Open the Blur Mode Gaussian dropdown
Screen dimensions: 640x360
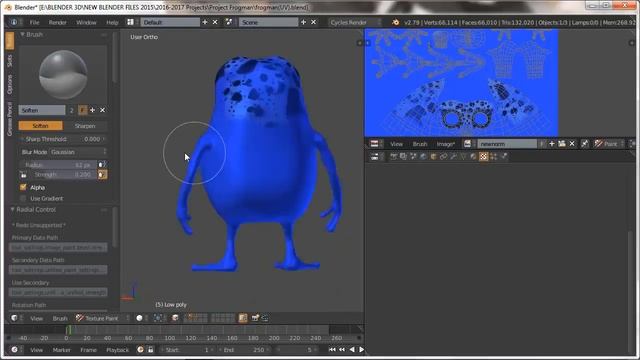63,152
